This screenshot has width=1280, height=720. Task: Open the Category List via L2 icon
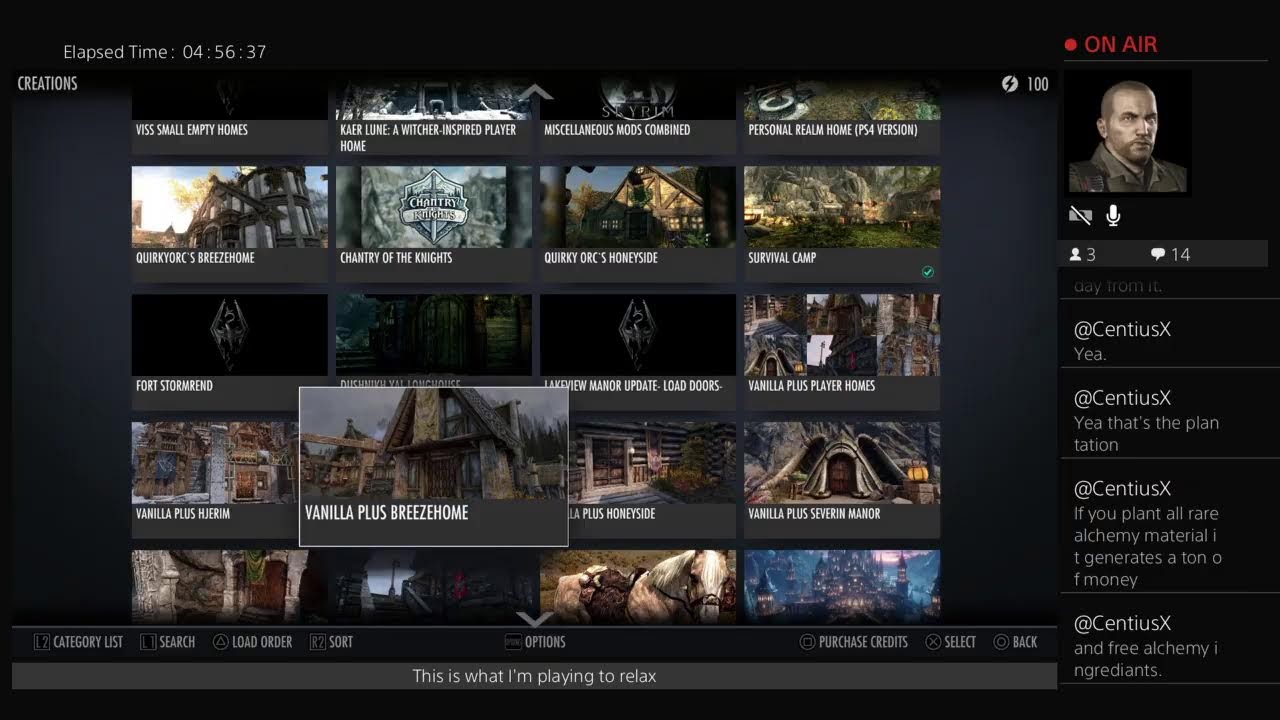[x=41, y=642]
